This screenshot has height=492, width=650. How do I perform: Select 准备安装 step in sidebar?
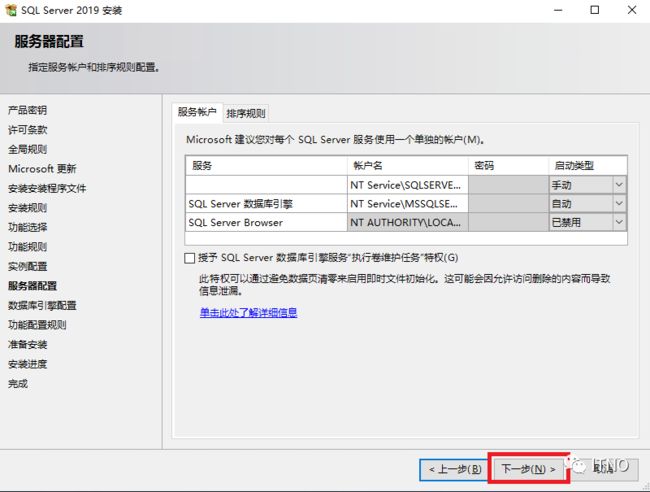[27, 344]
